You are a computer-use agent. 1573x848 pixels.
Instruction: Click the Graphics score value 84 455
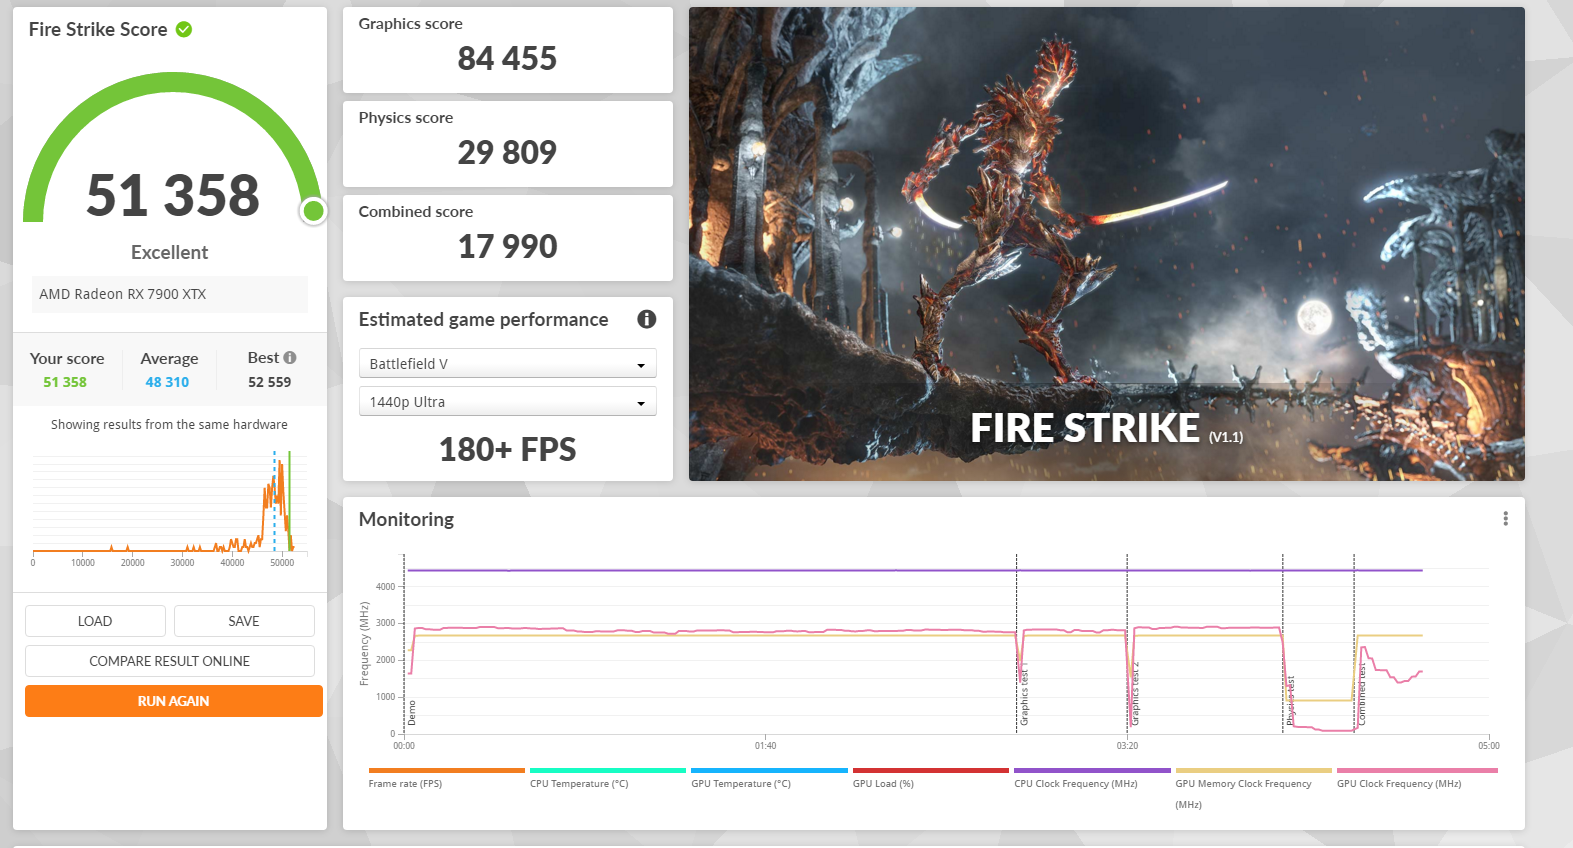[507, 59]
